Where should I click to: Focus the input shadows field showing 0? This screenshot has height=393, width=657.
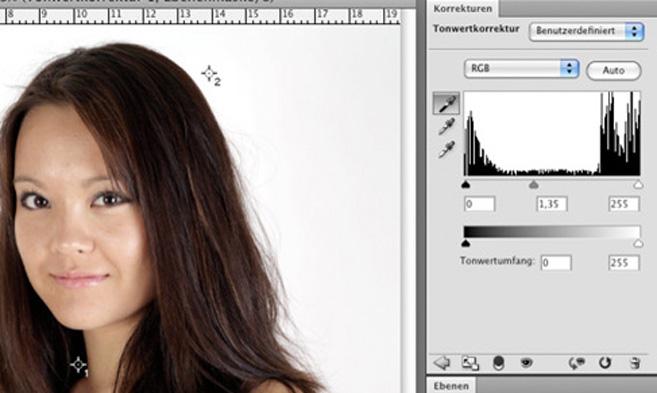point(480,204)
